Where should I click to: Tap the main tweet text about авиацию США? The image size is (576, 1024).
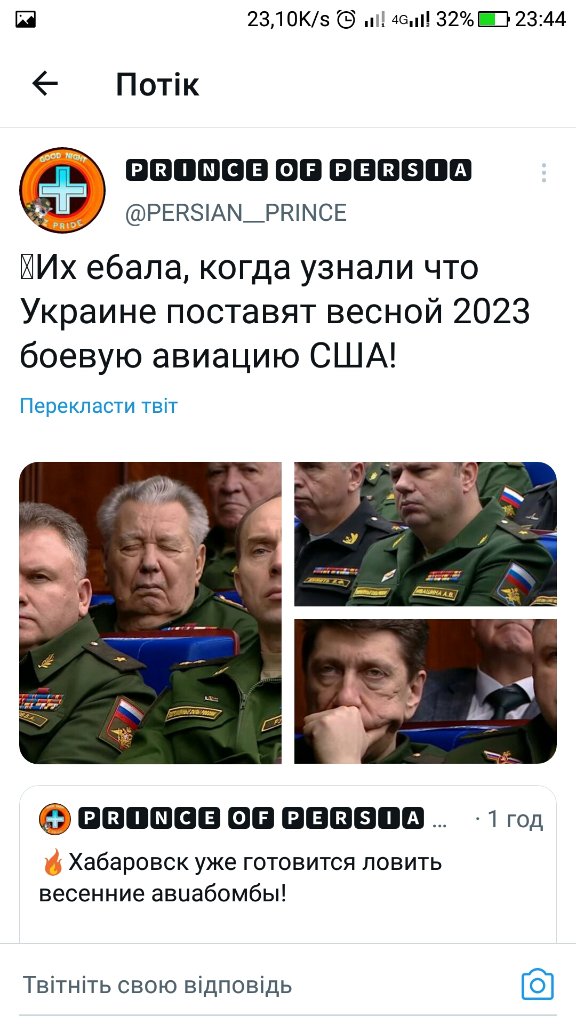pos(274,312)
